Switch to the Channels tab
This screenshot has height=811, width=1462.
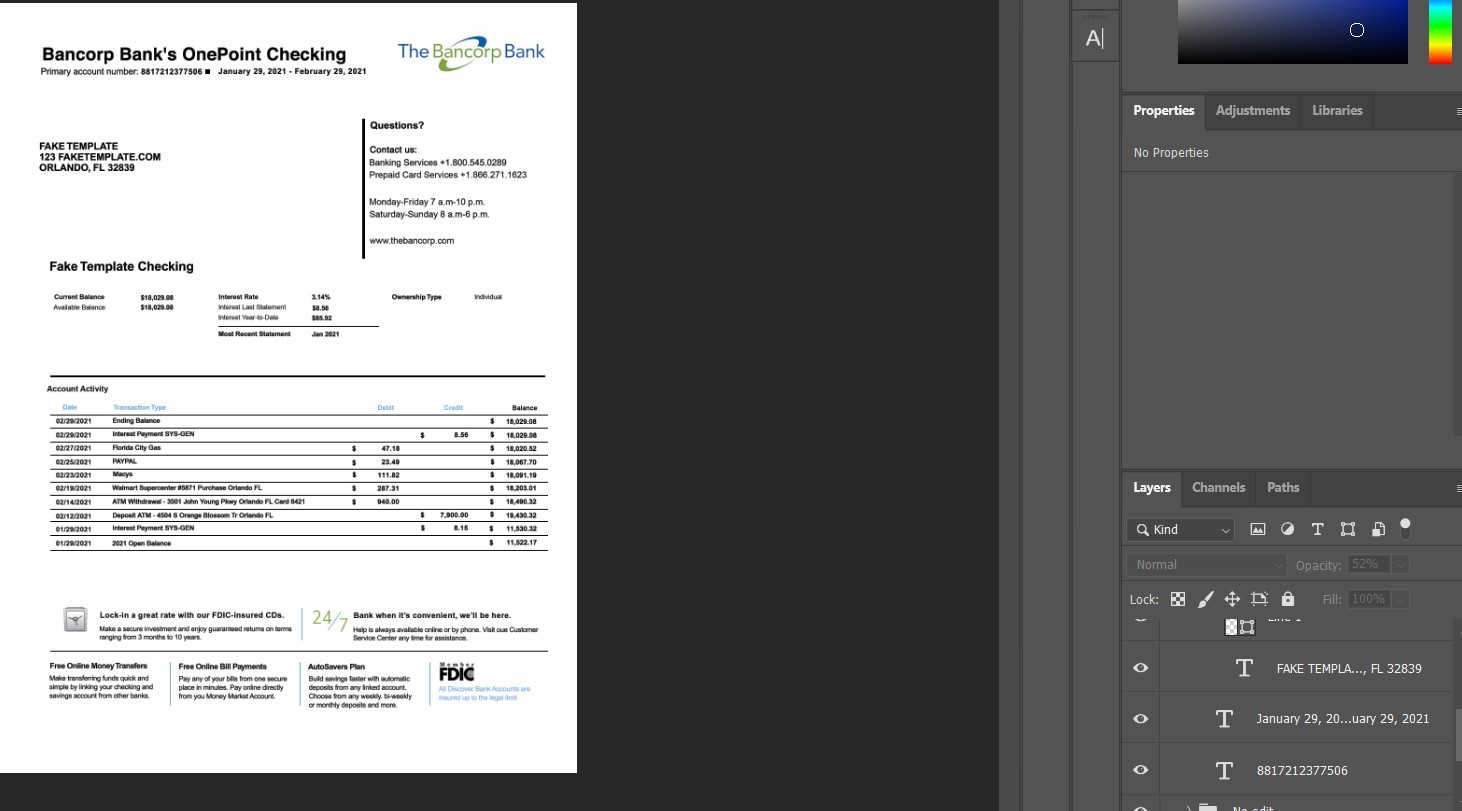1218,487
